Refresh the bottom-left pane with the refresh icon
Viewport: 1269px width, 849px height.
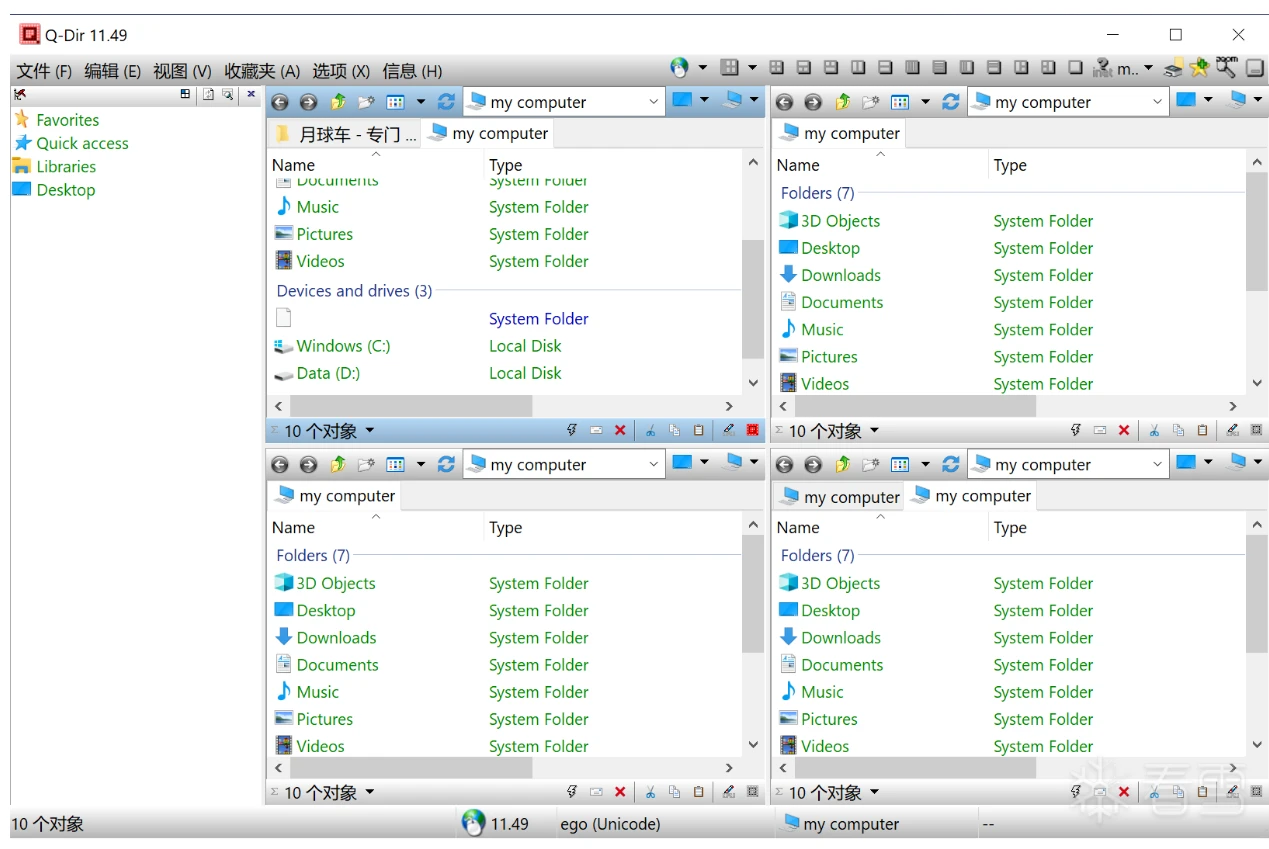tap(446, 464)
